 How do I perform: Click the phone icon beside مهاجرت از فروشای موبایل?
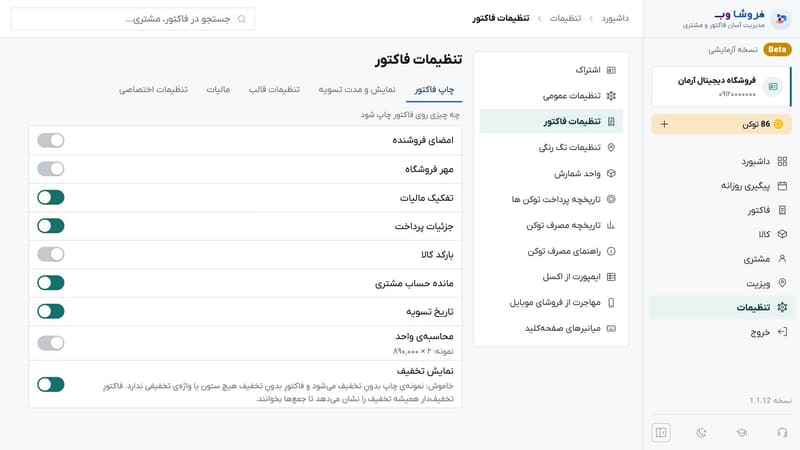tap(611, 303)
